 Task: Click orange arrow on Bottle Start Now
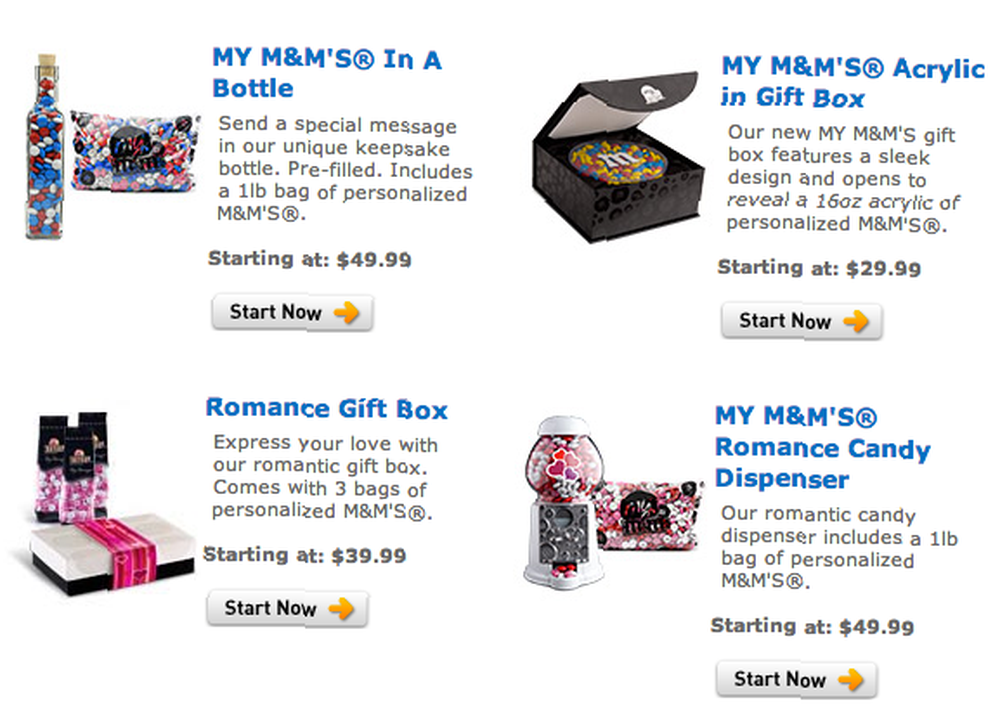click(x=347, y=313)
